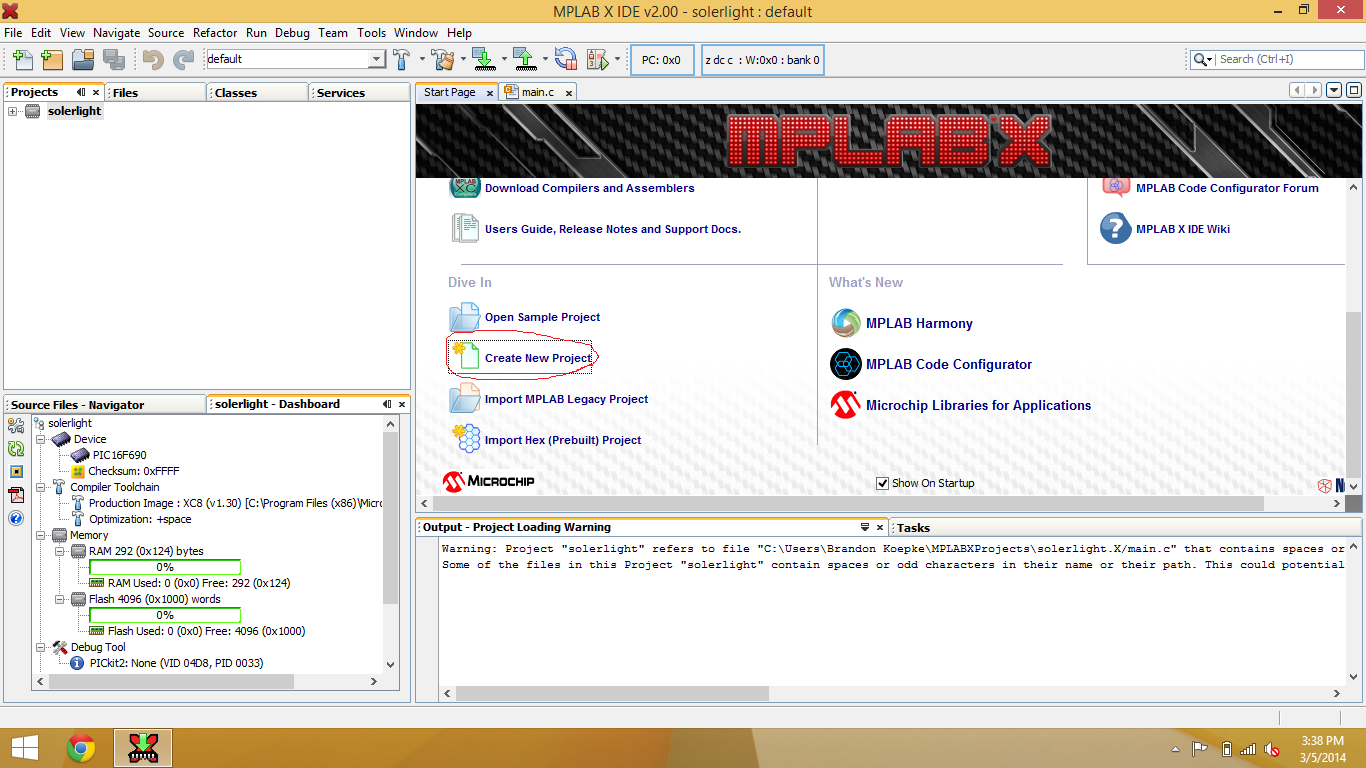Image resolution: width=1366 pixels, height=768 pixels.
Task: Click the Dashboard breakpoint square icon
Action: [16, 472]
